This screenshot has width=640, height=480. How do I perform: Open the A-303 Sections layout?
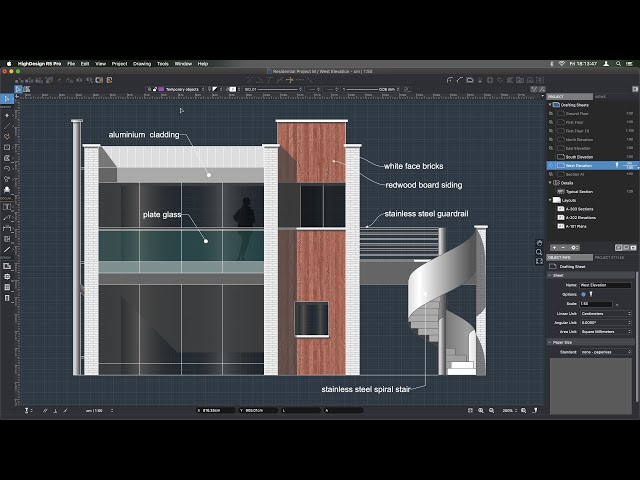pos(579,209)
